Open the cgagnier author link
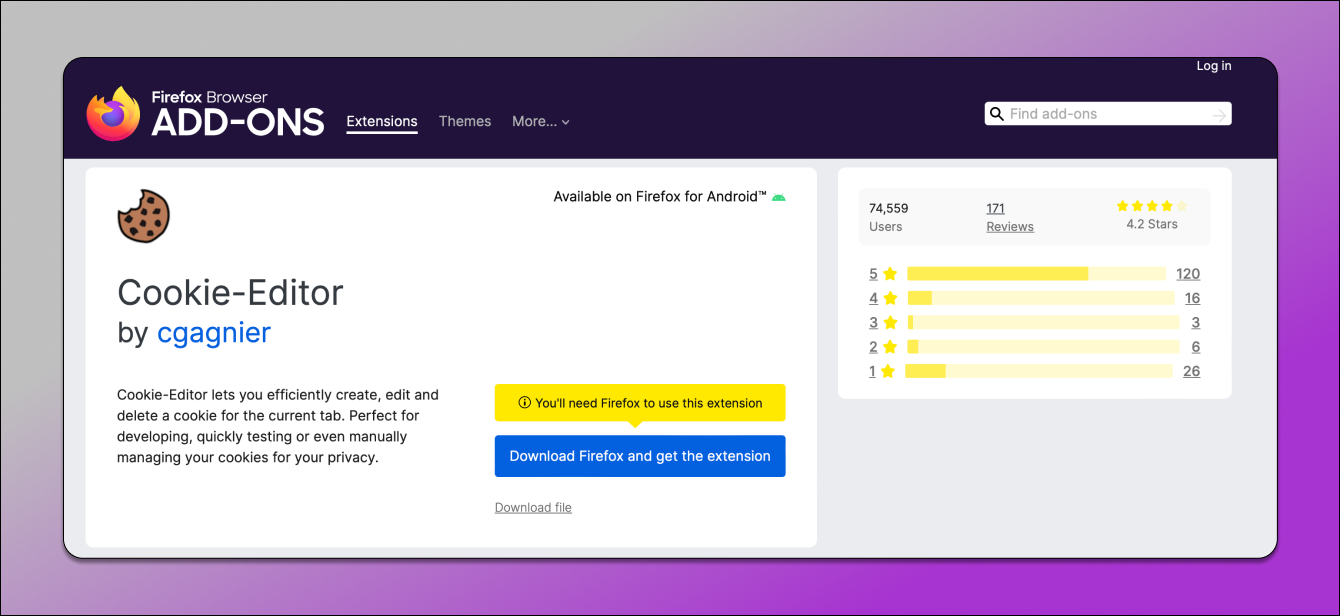The image size is (1340, 616). (214, 332)
